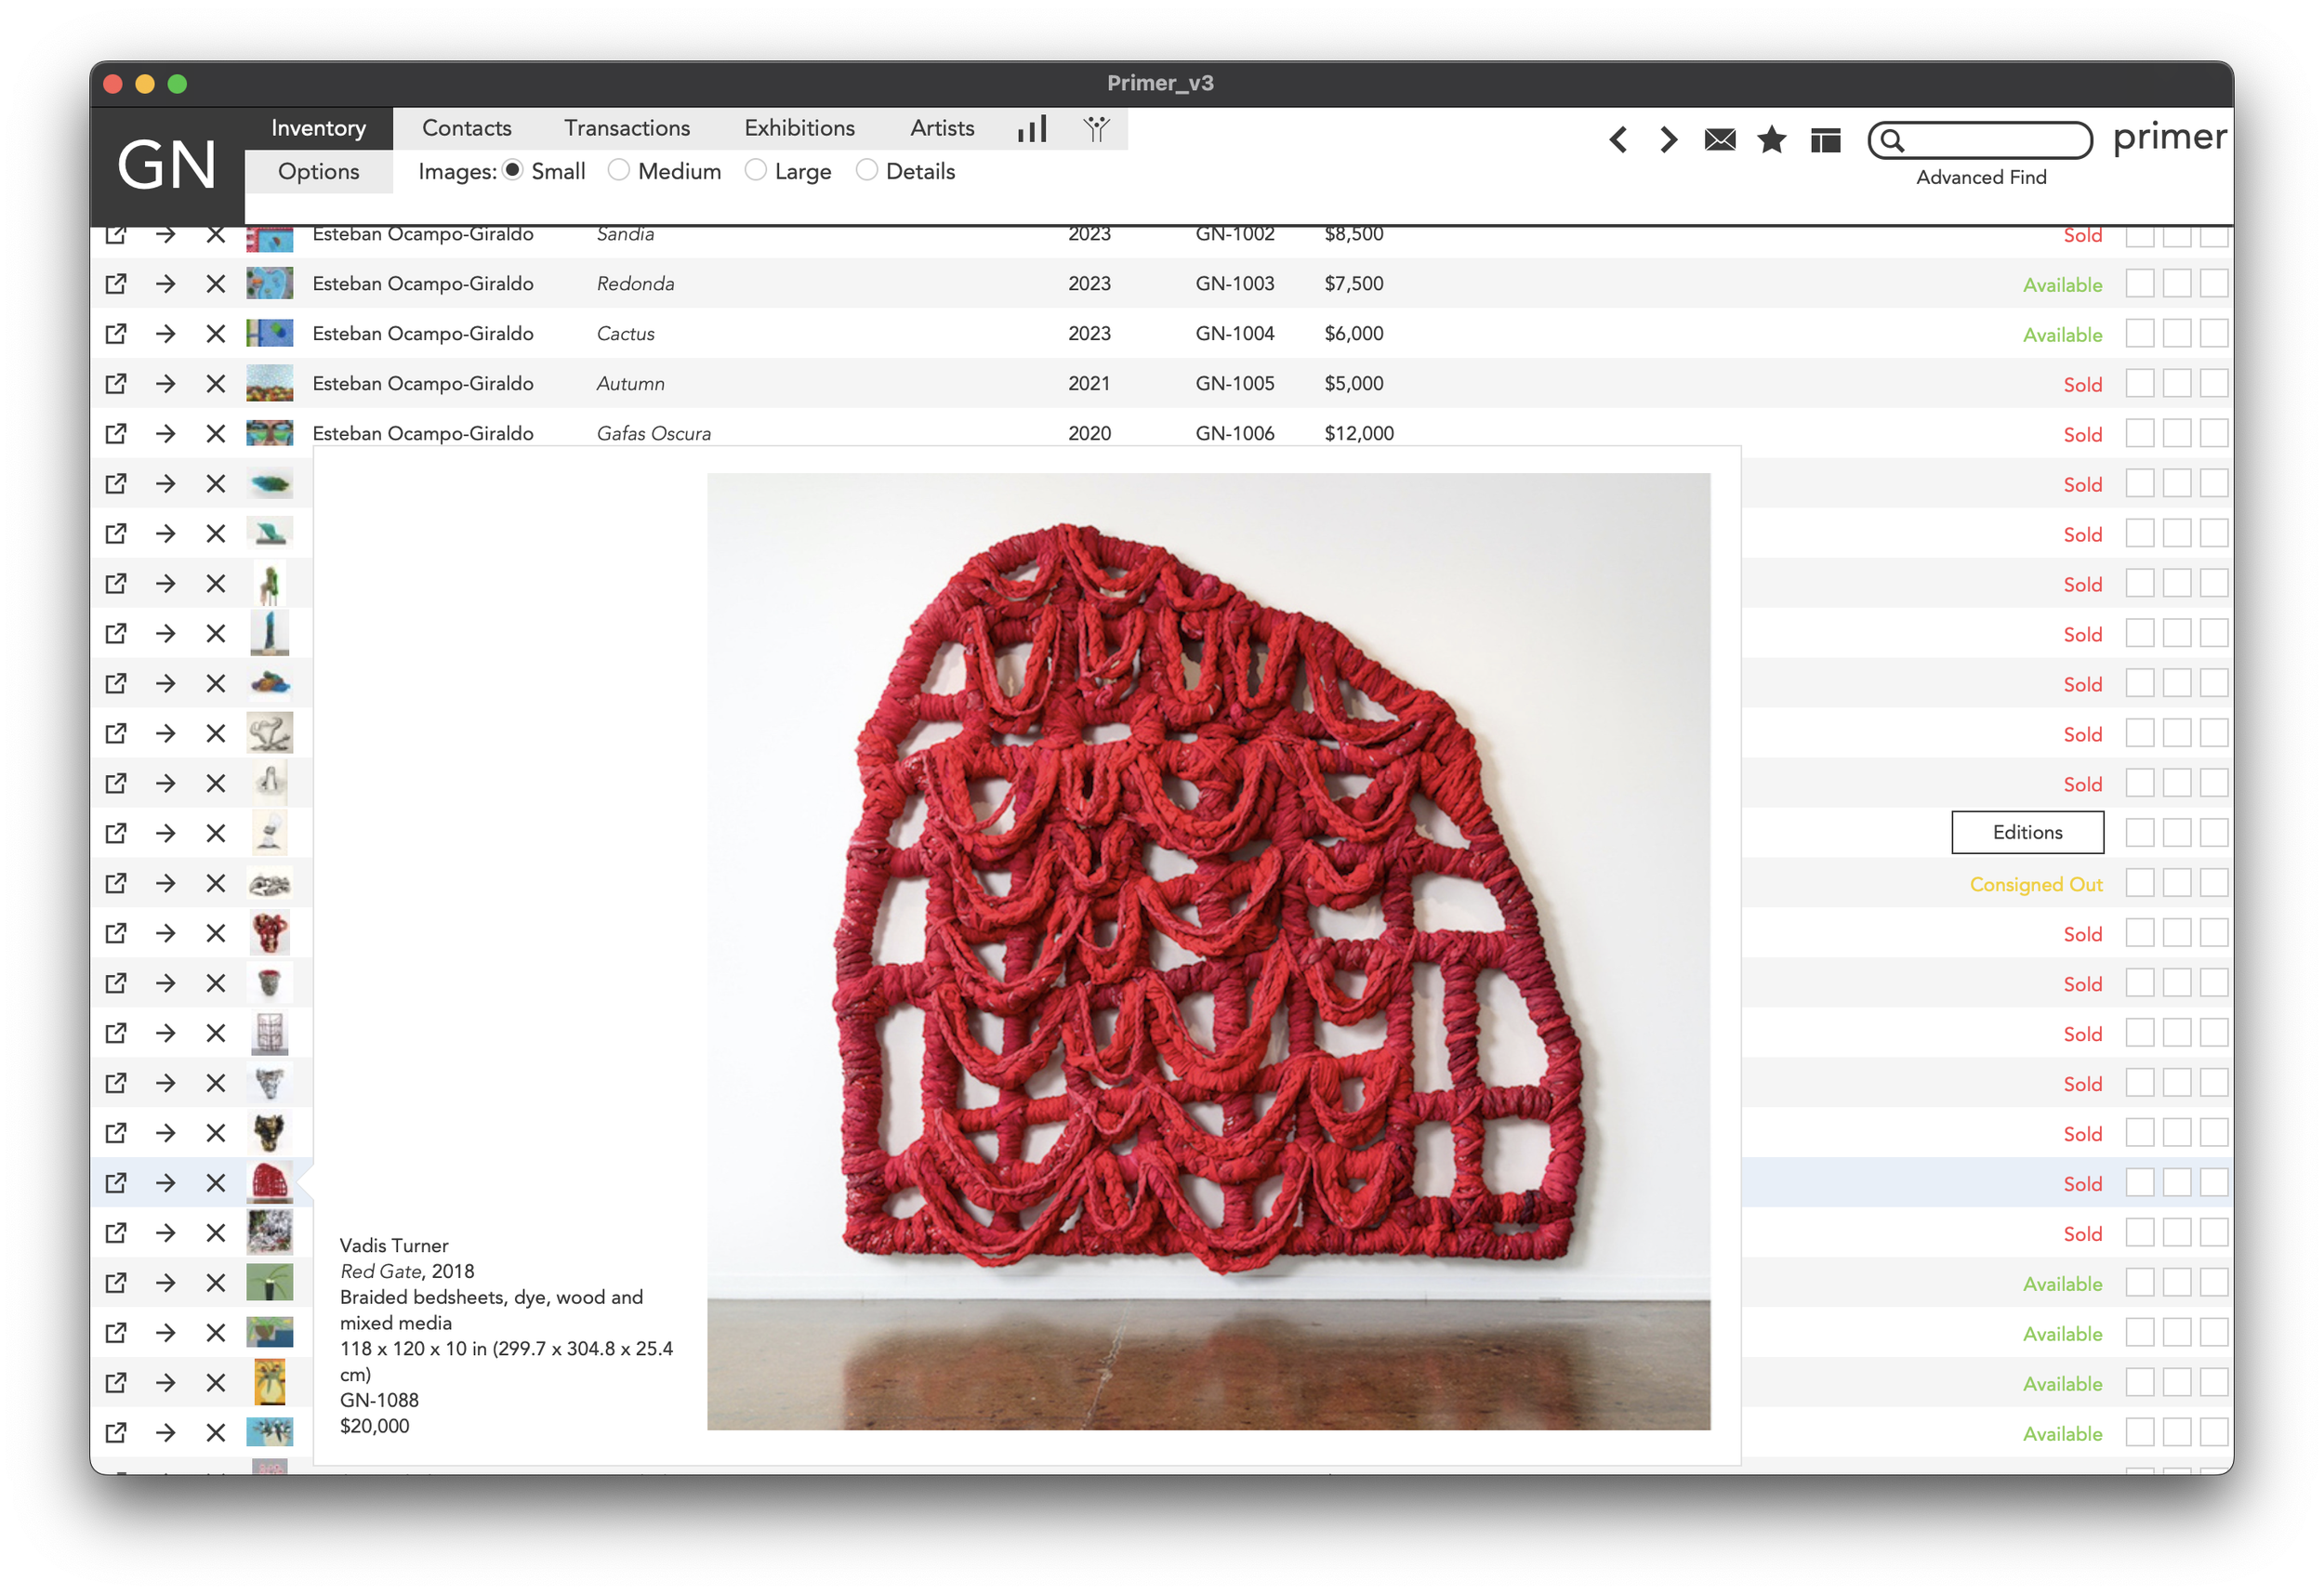2324x1594 pixels.
Task: Tick last checkbox on Gafas Oscura row
Action: click(2214, 434)
